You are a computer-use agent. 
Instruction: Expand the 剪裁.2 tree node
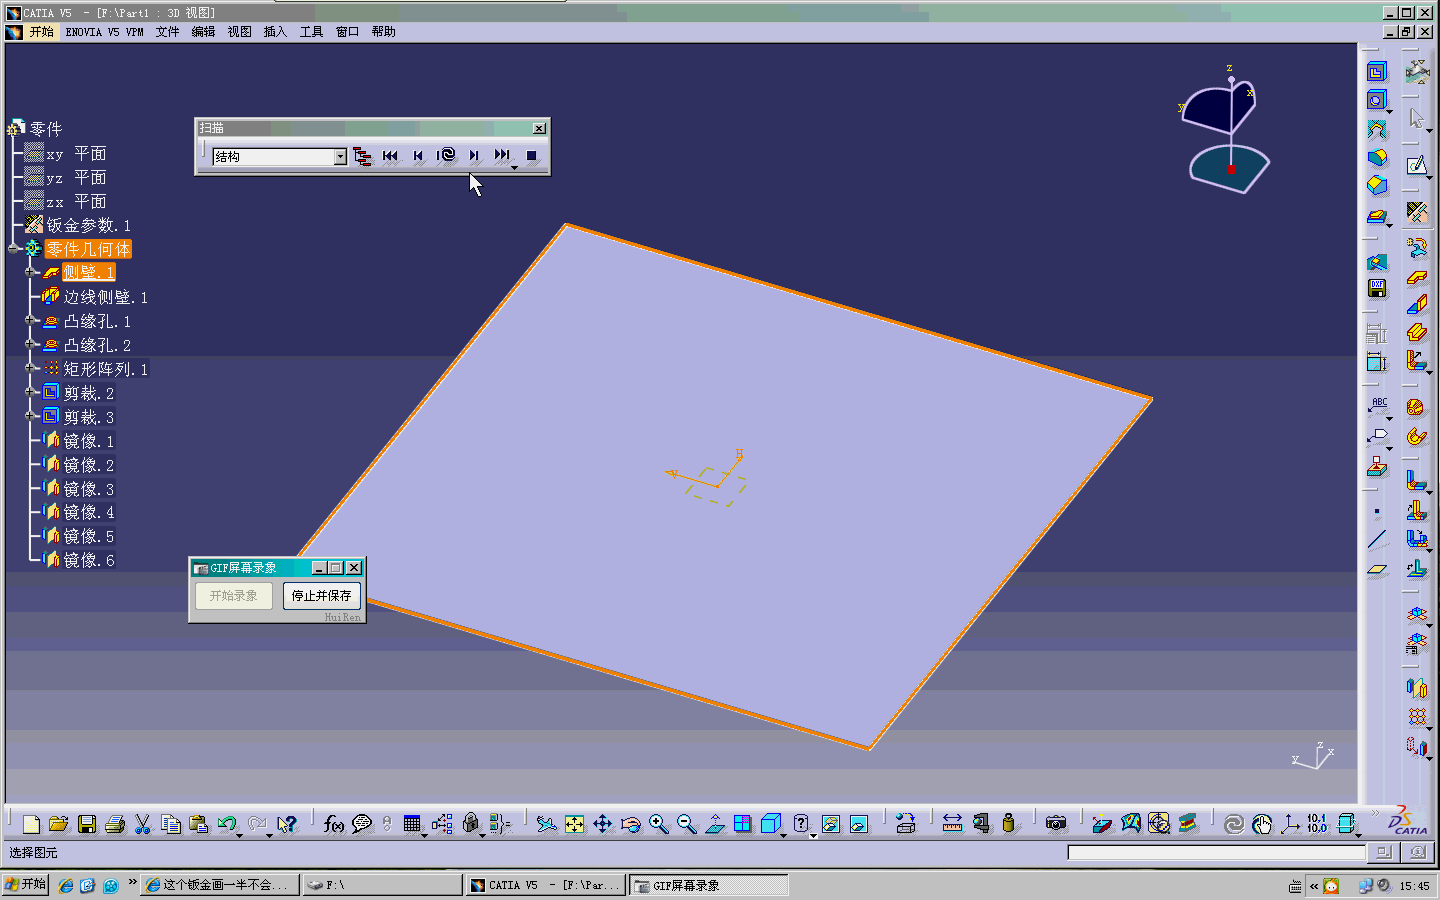click(31, 392)
